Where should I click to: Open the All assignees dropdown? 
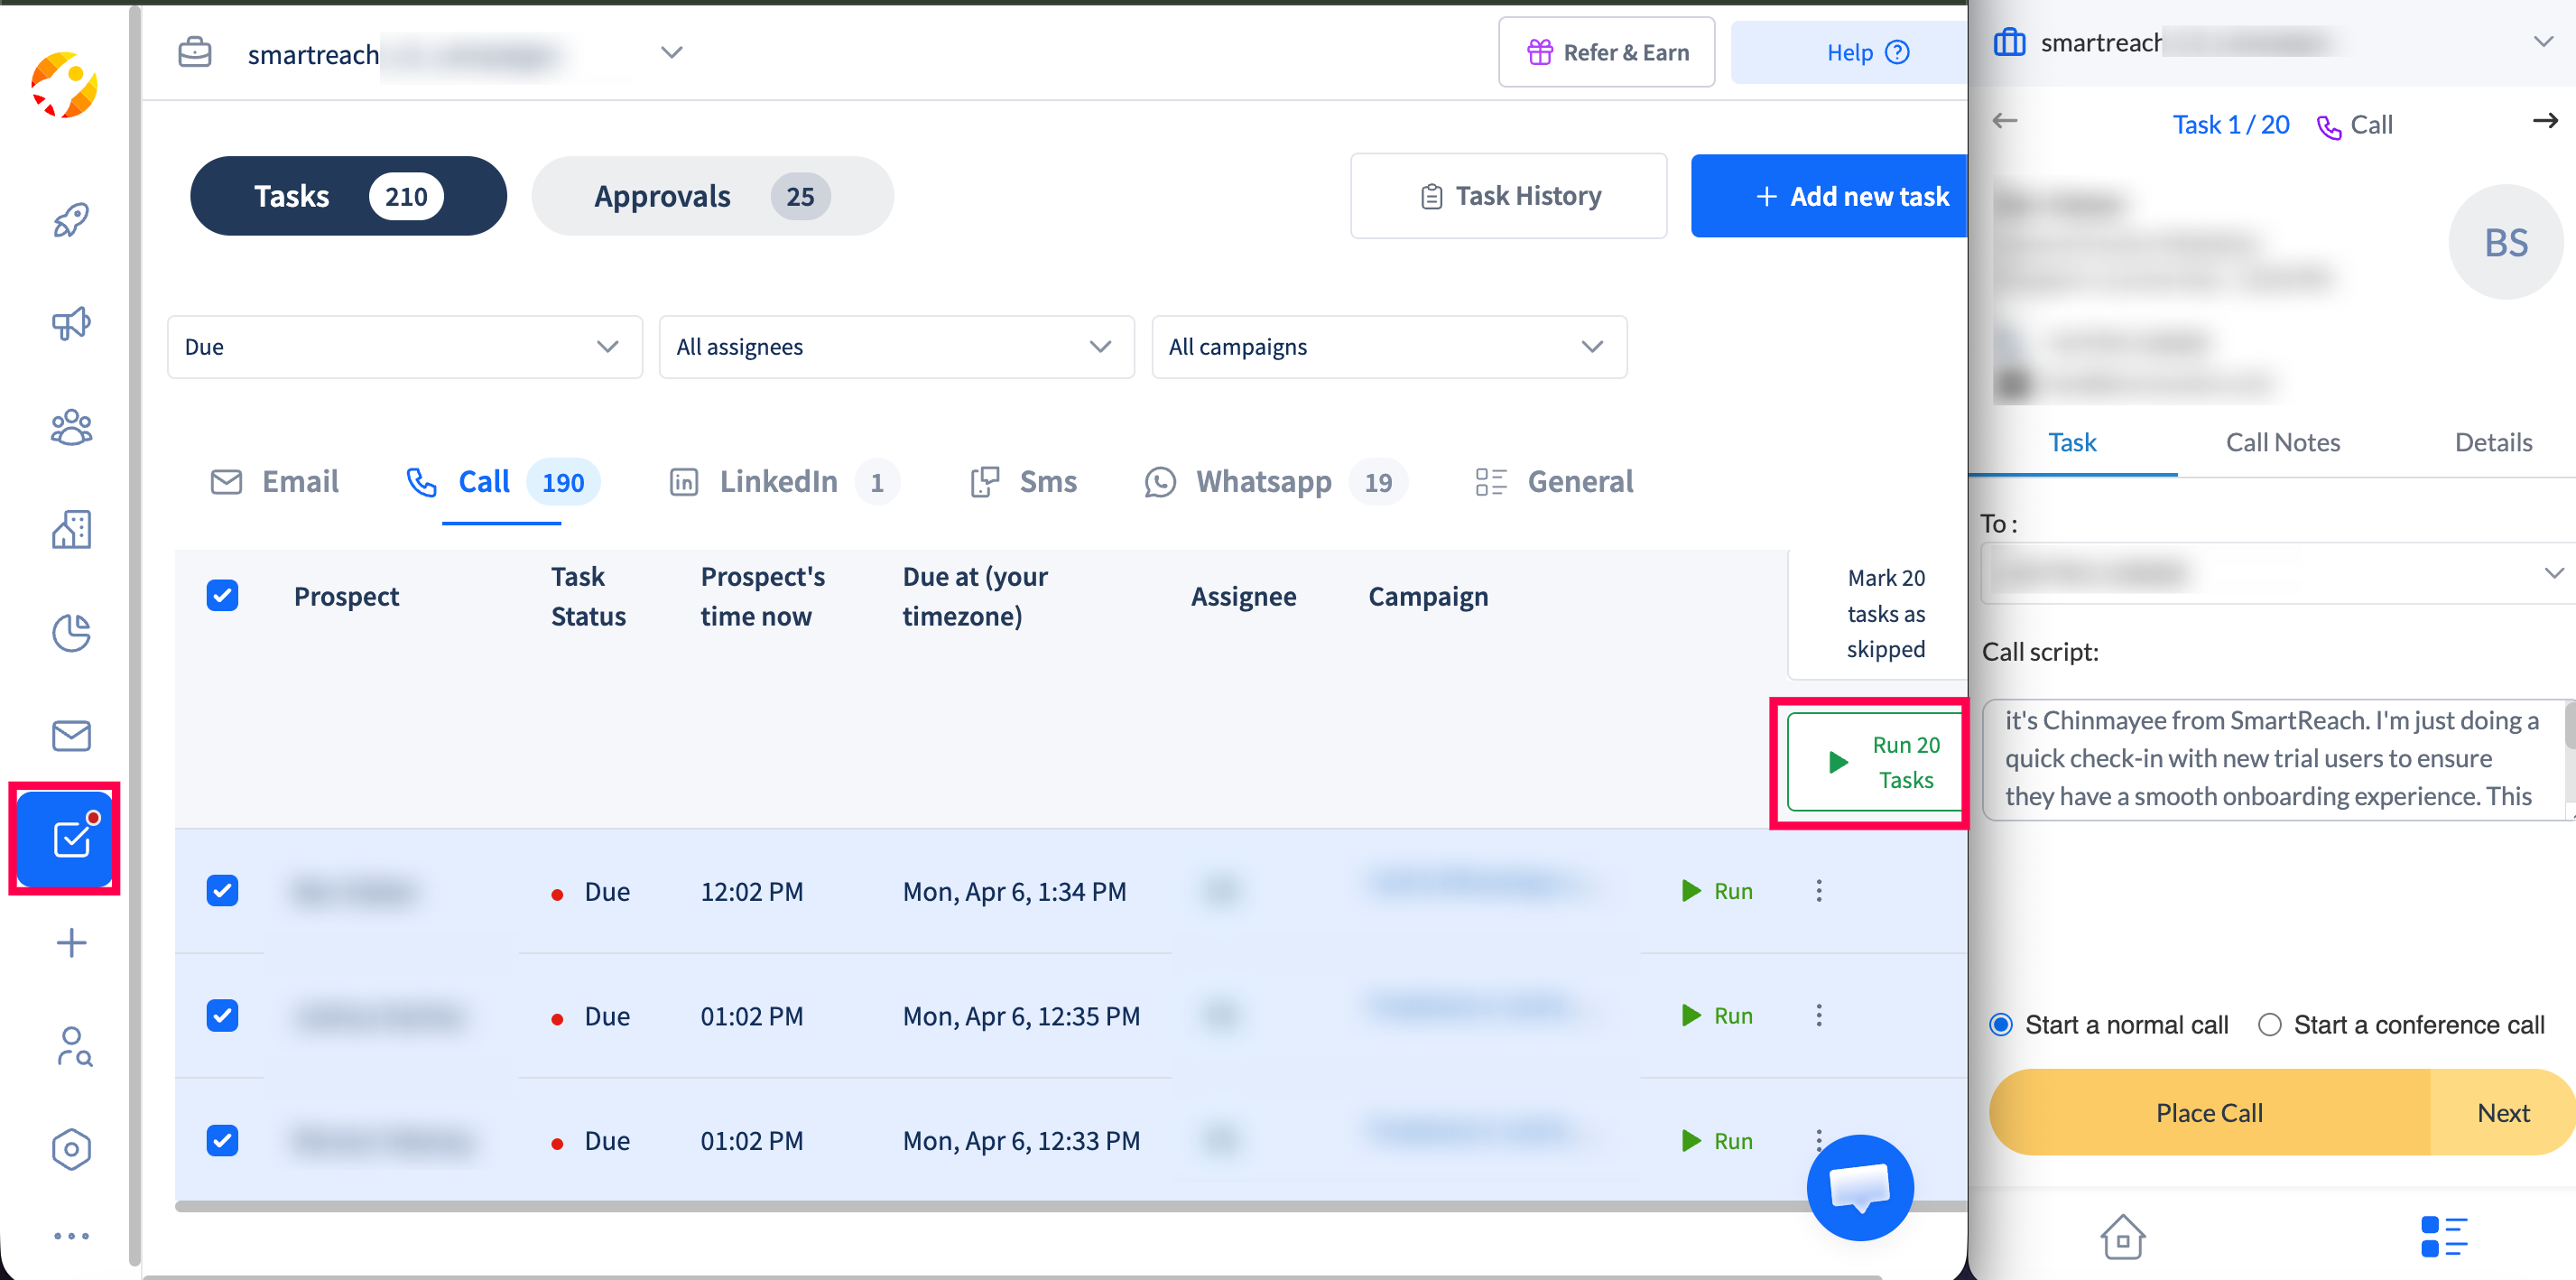(895, 347)
